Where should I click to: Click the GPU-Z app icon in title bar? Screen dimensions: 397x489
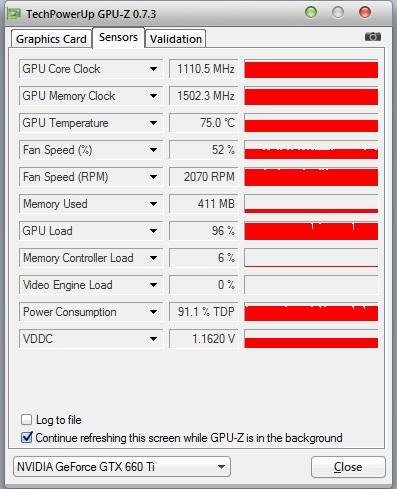[x=14, y=14]
